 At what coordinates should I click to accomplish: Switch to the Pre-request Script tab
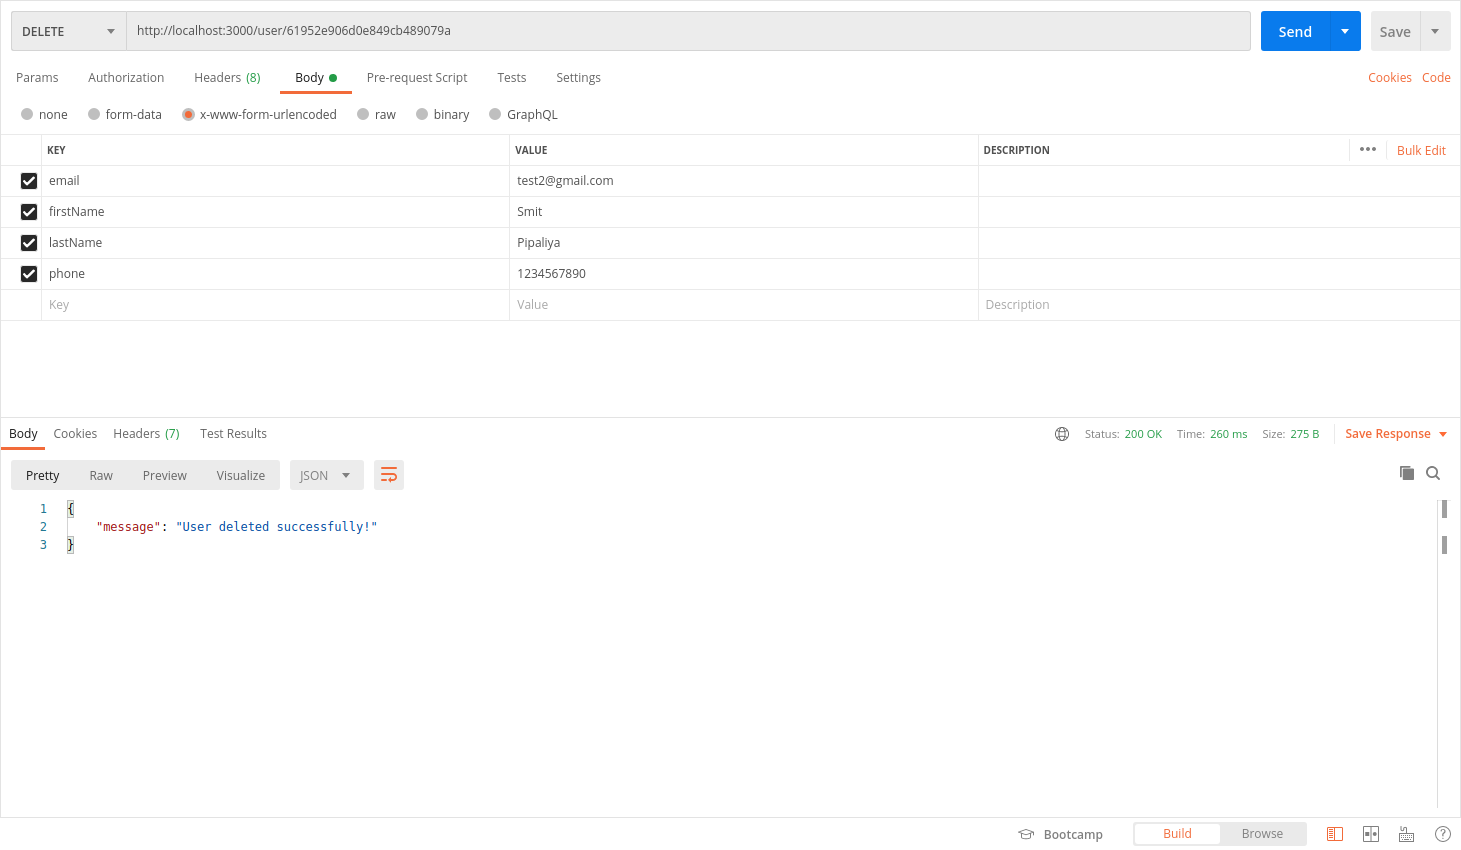tap(417, 77)
